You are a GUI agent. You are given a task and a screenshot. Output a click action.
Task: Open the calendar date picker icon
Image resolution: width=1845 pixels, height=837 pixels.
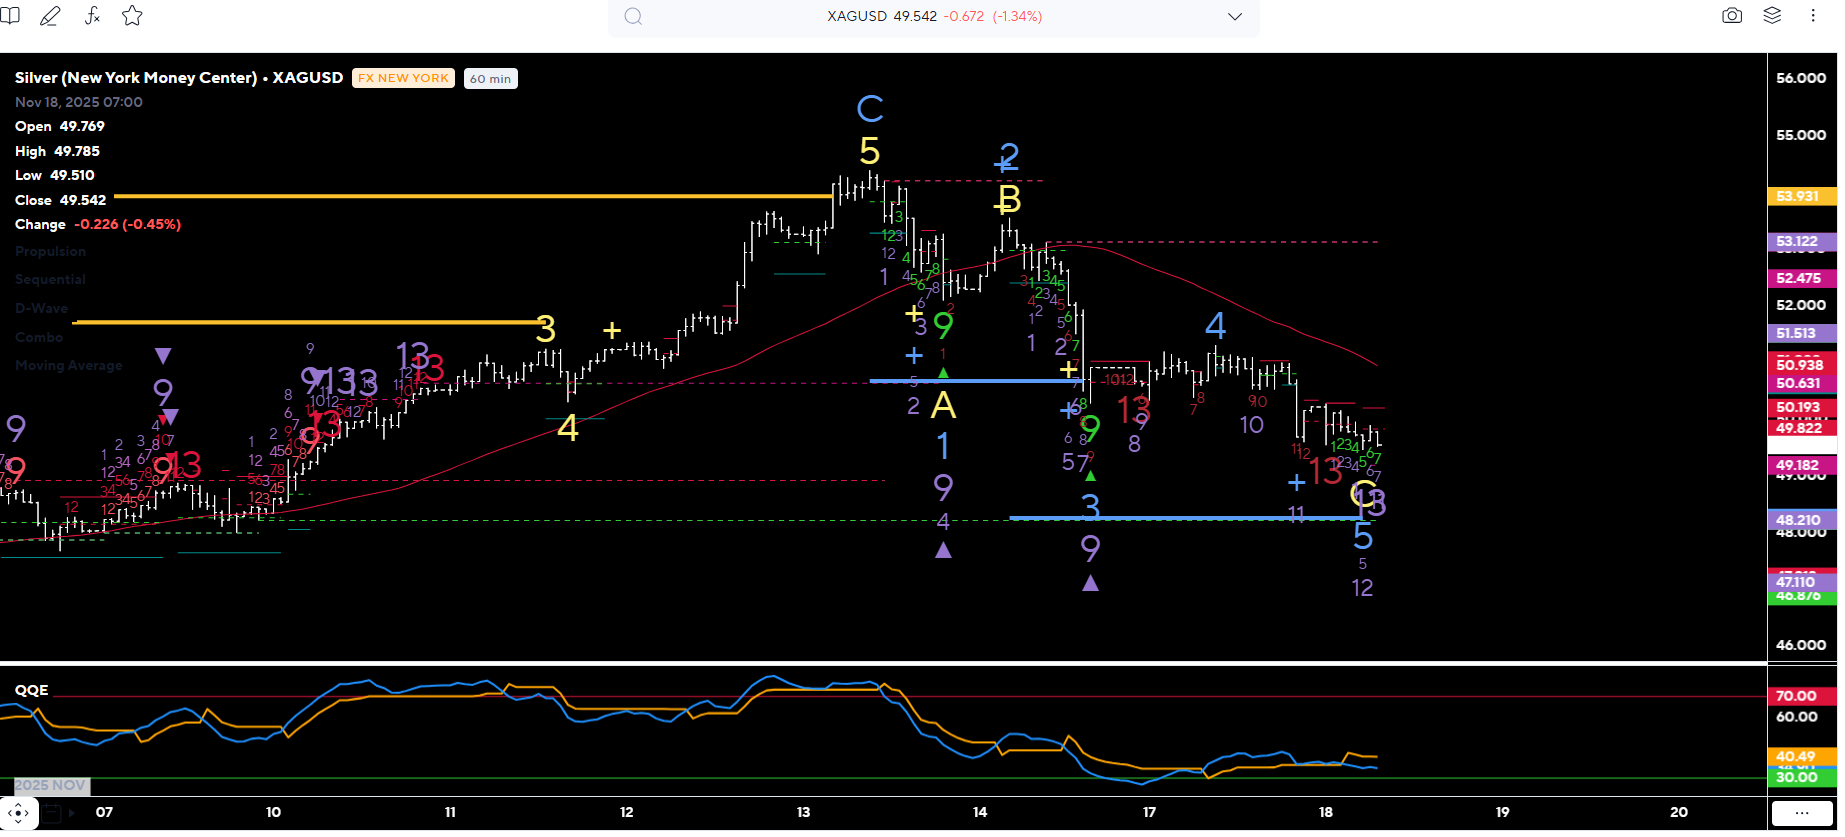52,813
